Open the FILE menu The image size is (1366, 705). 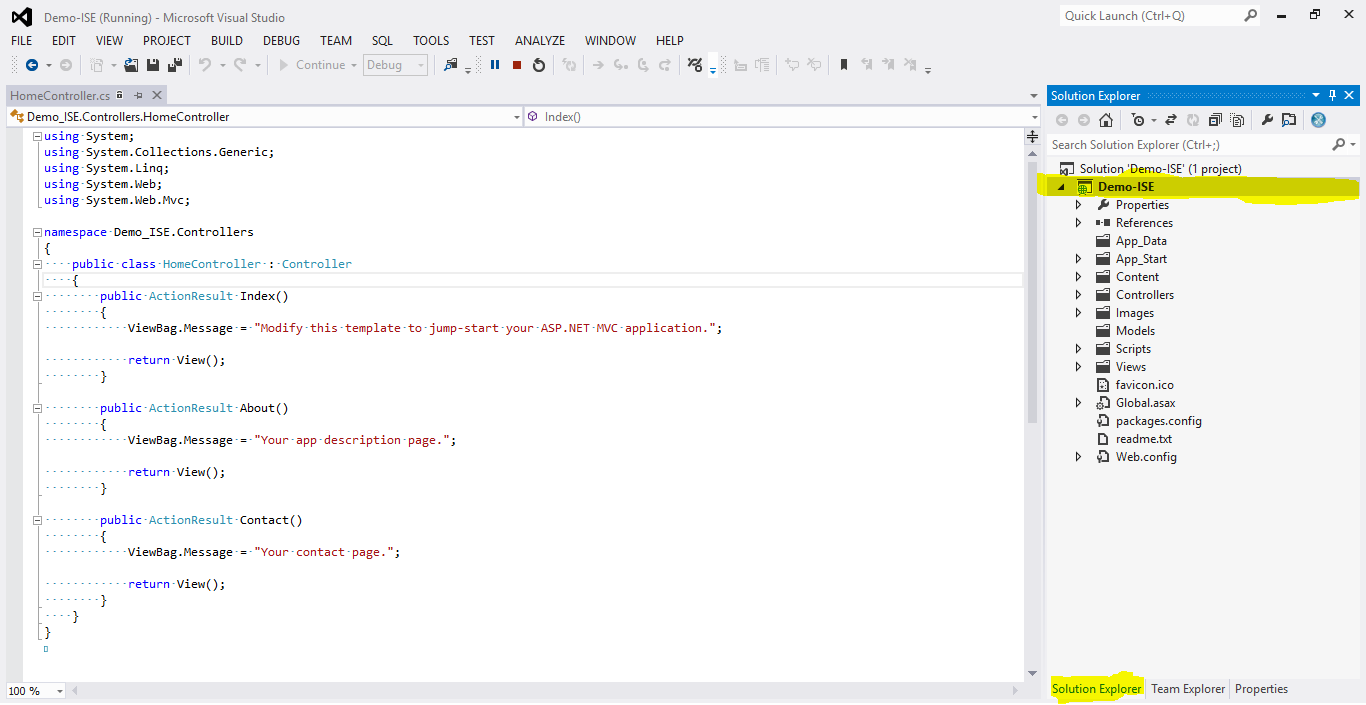(x=22, y=41)
